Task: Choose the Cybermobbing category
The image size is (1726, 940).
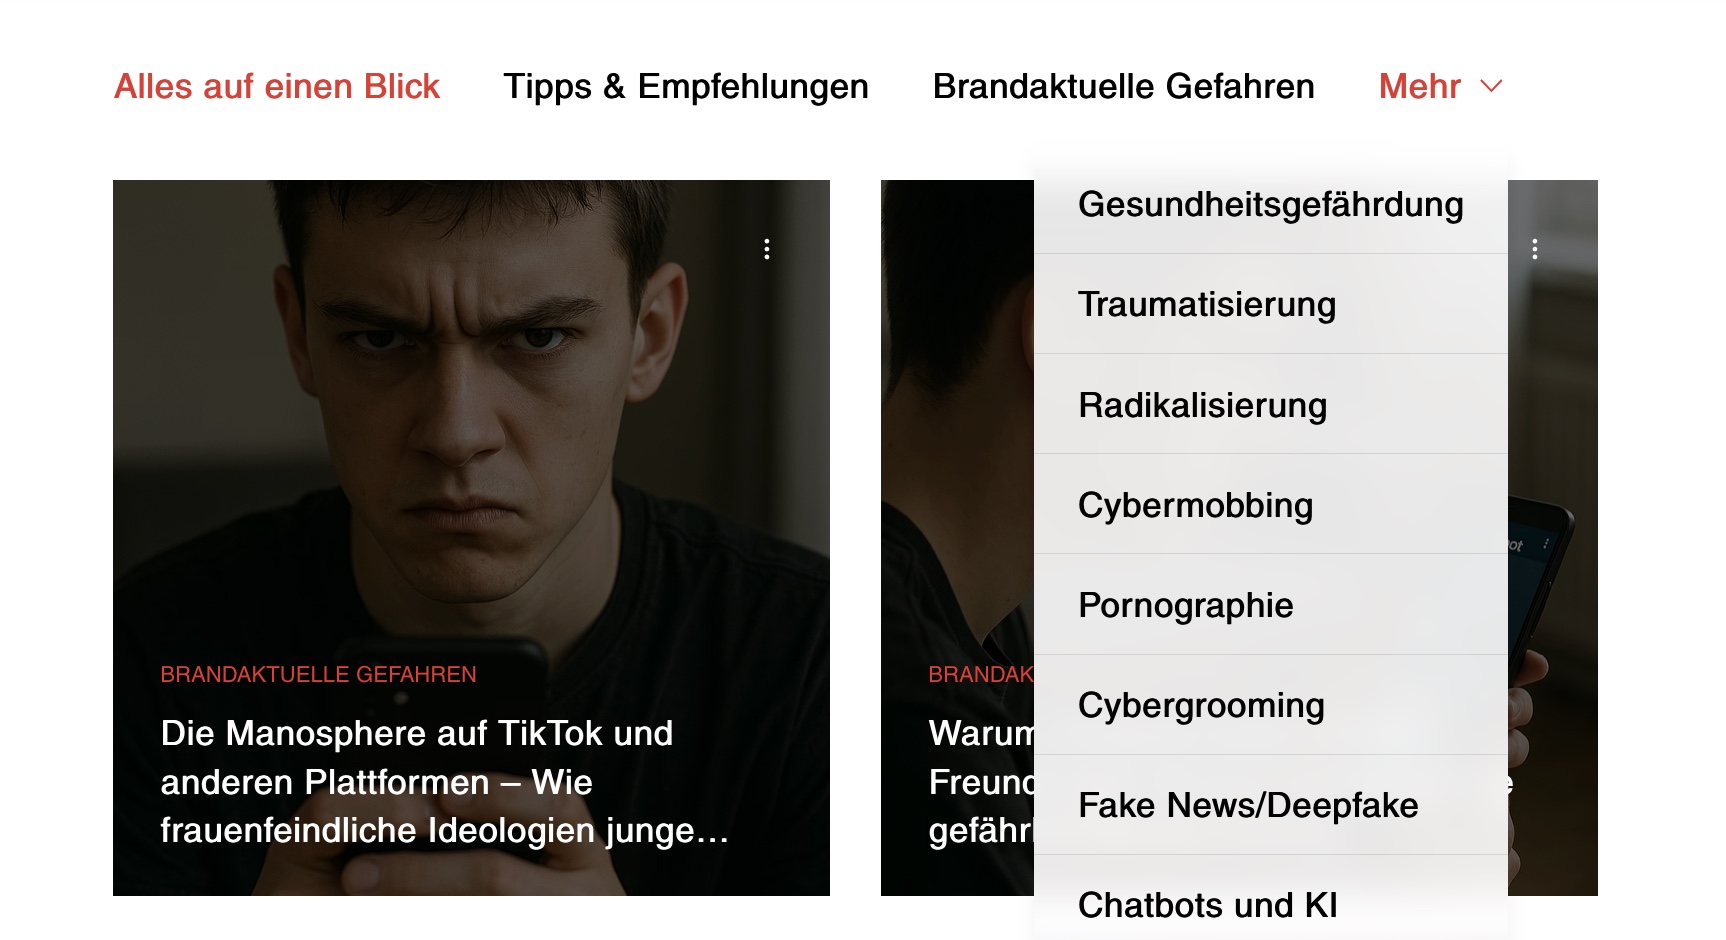Action: 1271,505
